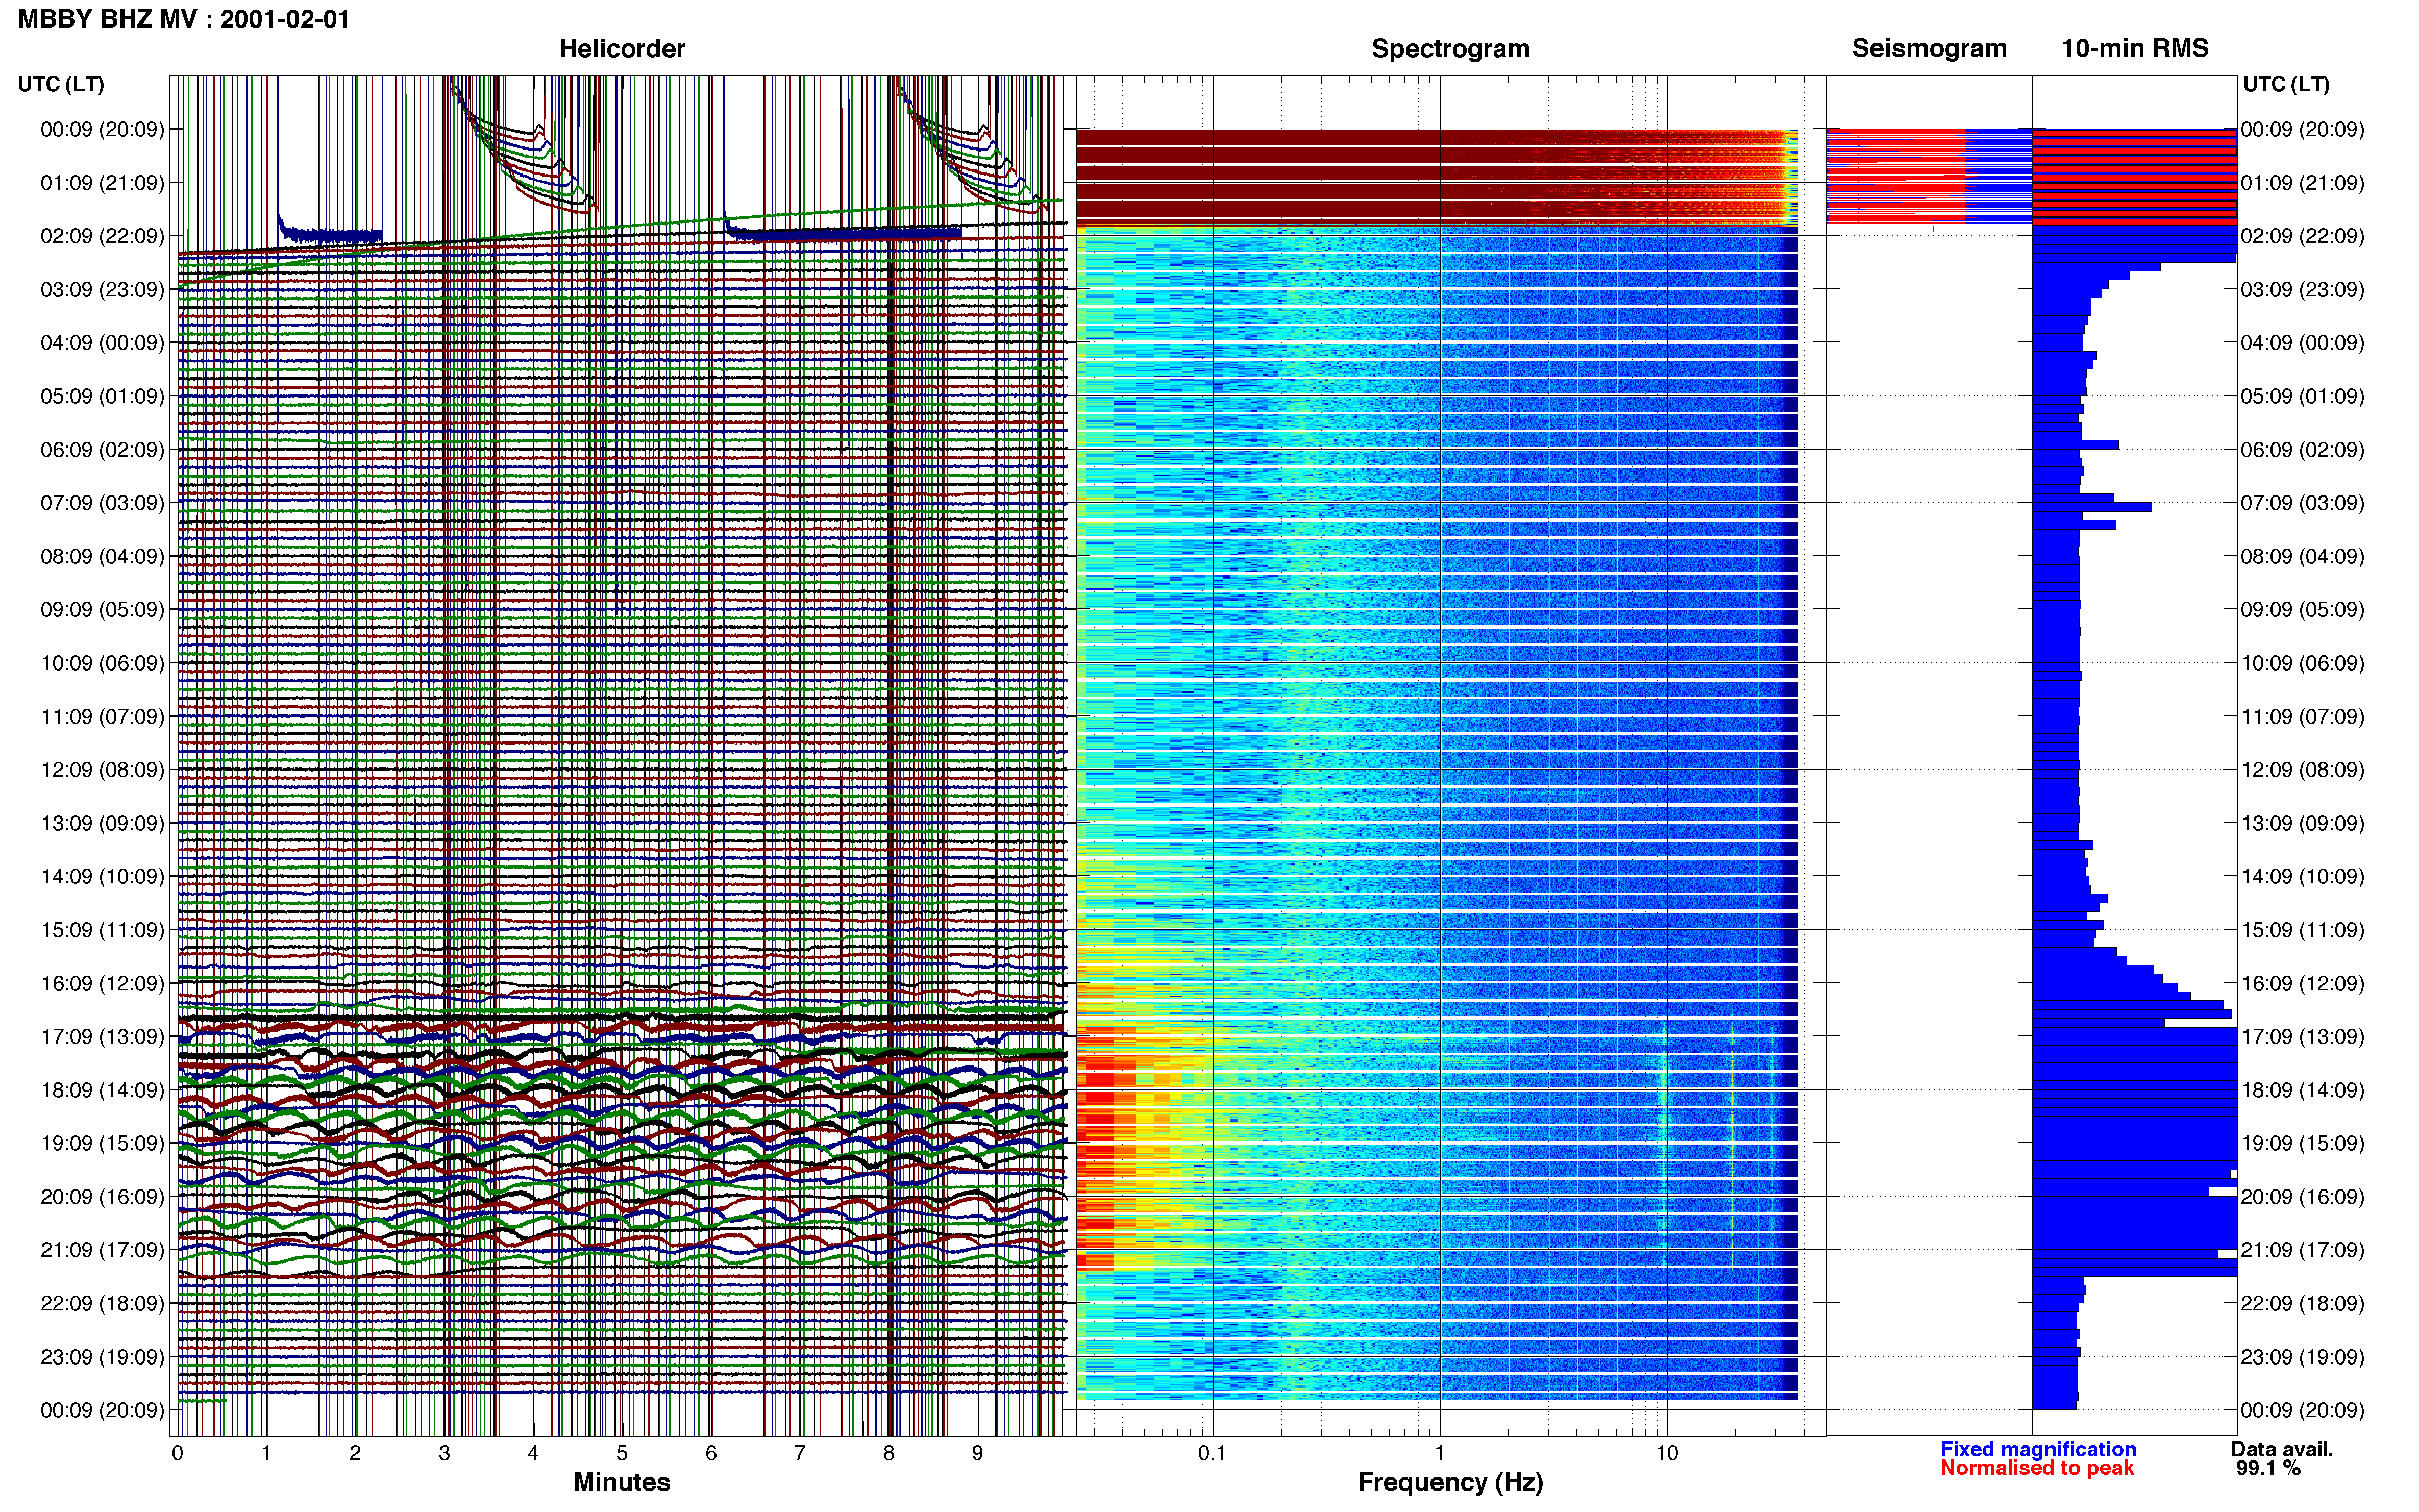Click '01:09 (21:09)' on the left time axis

click(x=102, y=183)
